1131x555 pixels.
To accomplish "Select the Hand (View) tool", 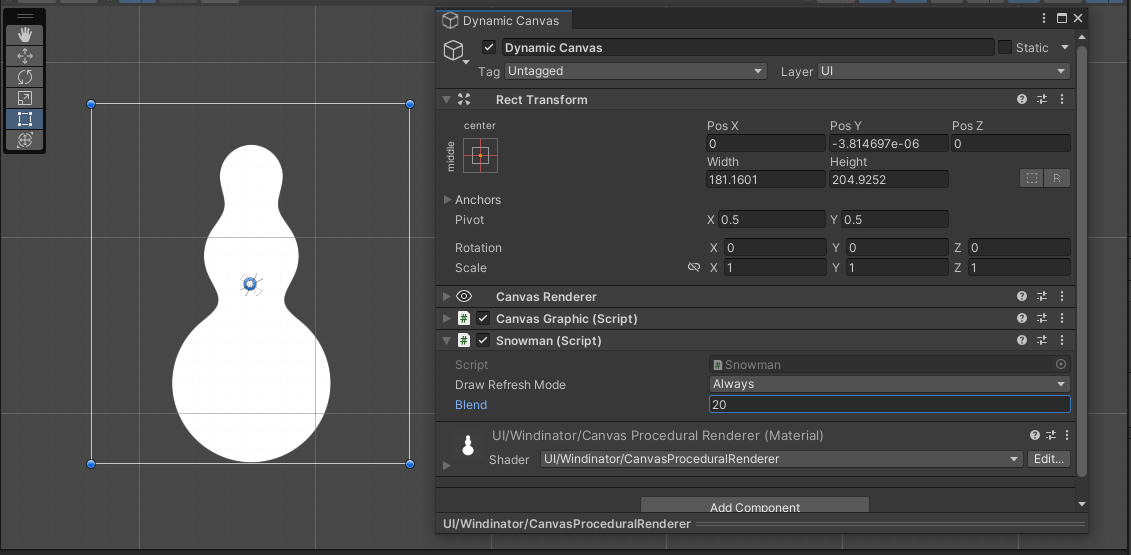I will pyautogui.click(x=25, y=35).
